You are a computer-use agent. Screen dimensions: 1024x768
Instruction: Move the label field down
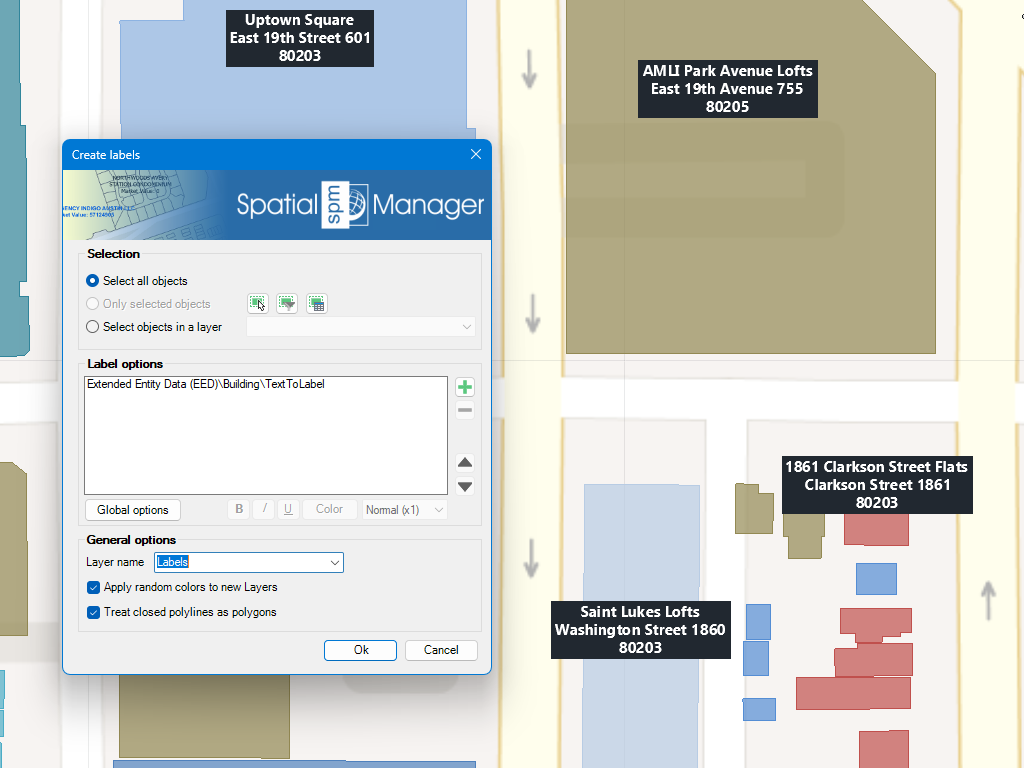pyautogui.click(x=465, y=487)
